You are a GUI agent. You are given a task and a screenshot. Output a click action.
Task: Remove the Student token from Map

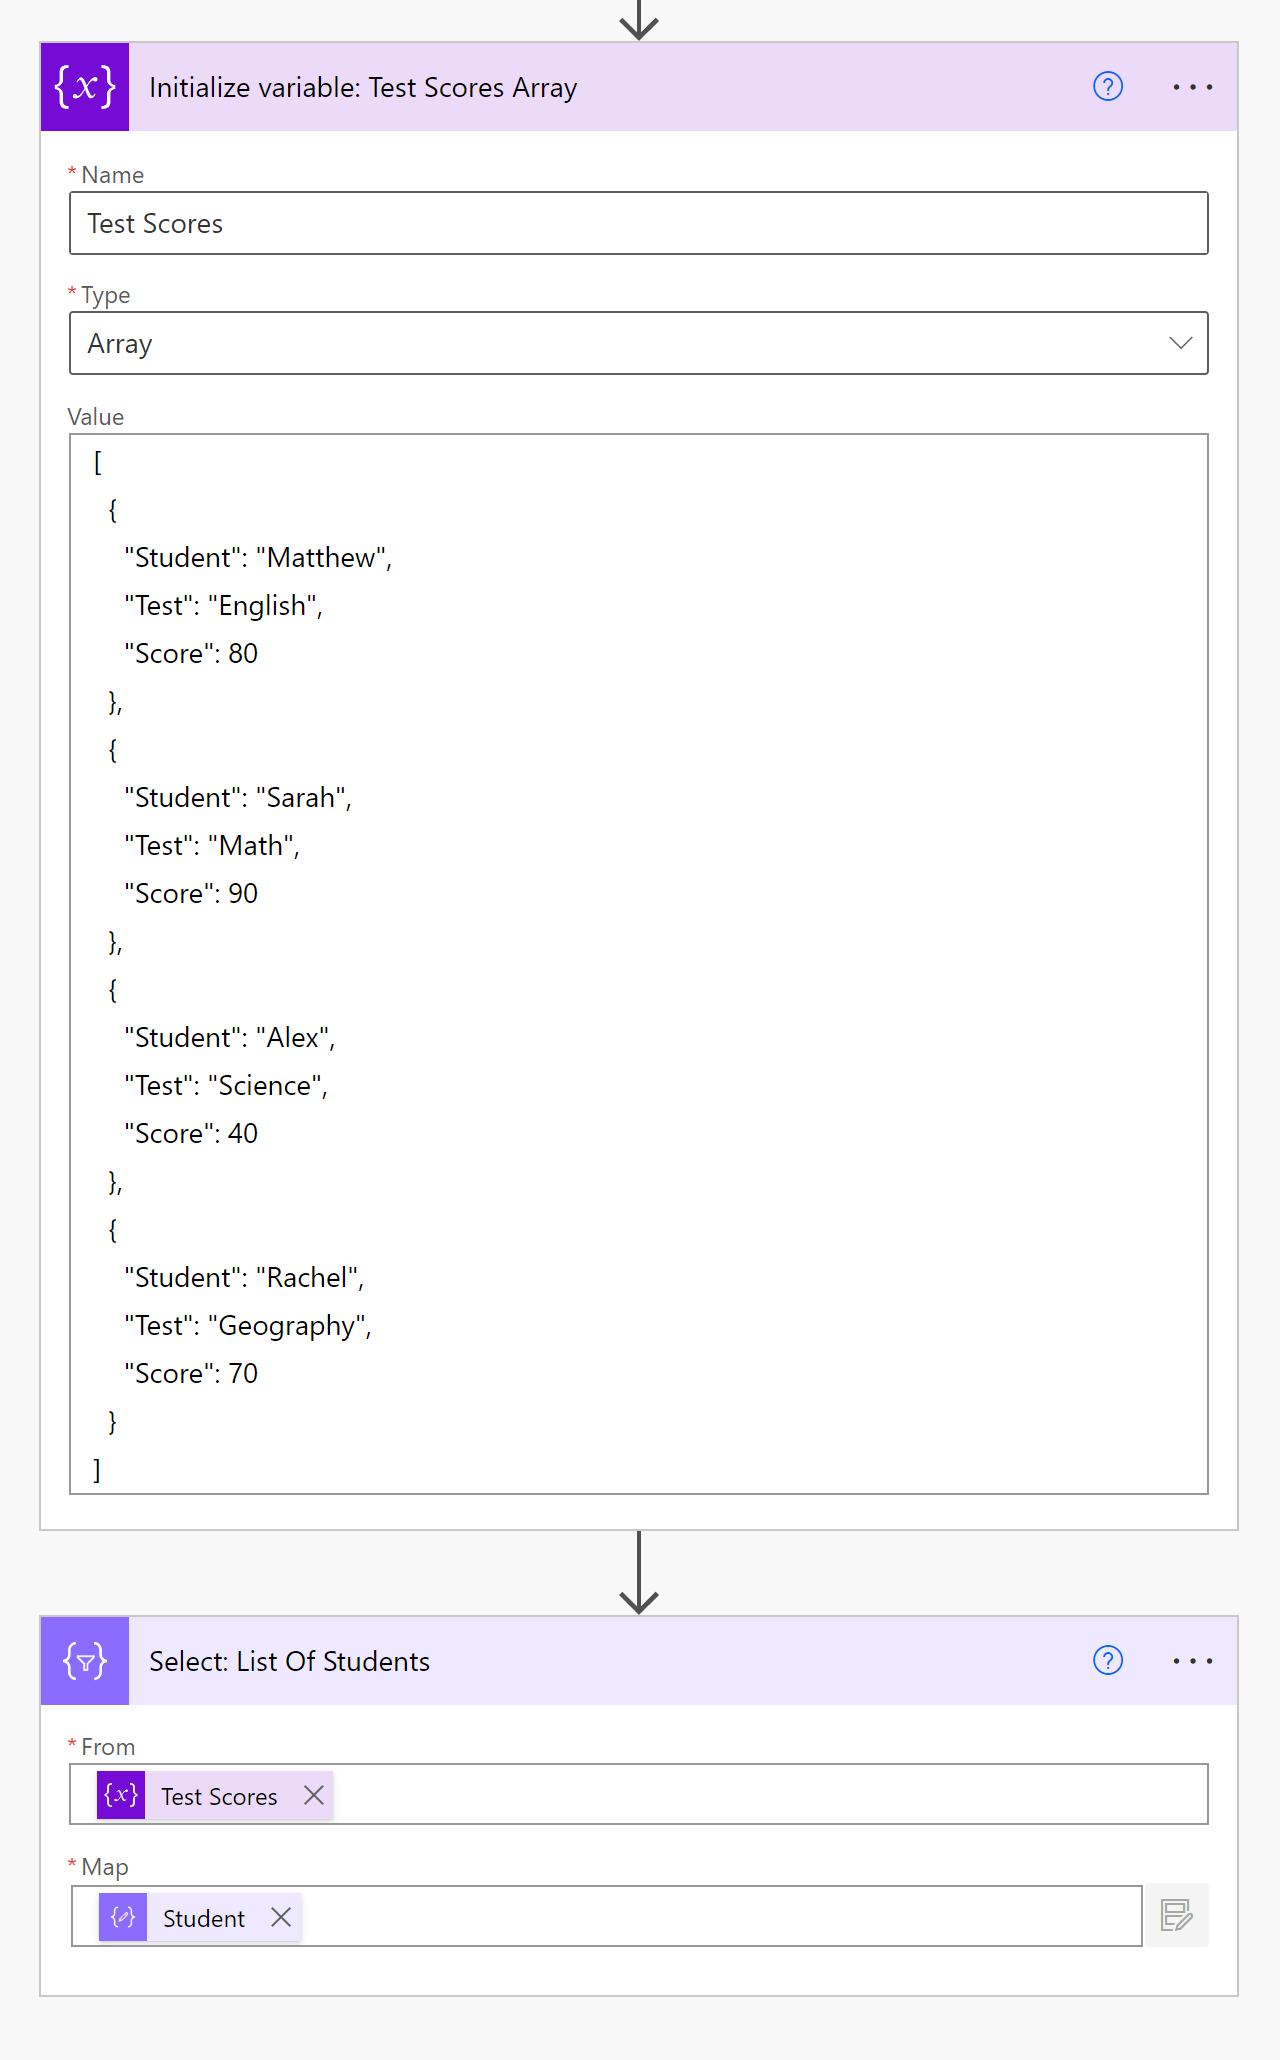281,1917
